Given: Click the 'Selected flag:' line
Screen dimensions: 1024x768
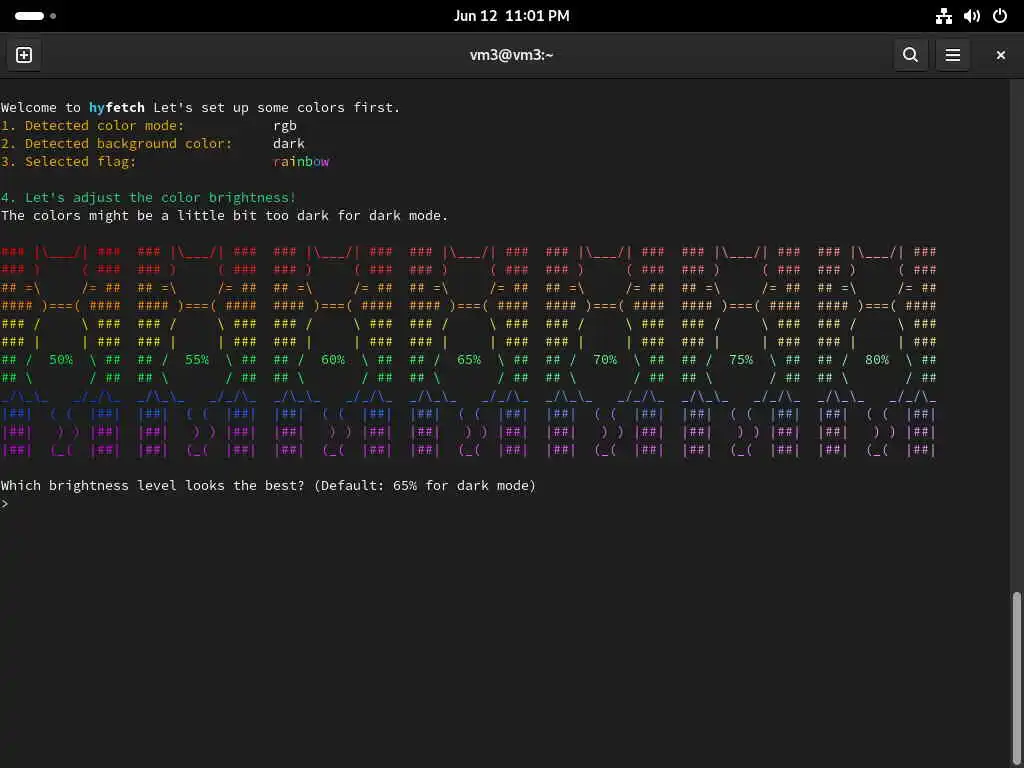Looking at the screenshot, I should [x=69, y=161].
